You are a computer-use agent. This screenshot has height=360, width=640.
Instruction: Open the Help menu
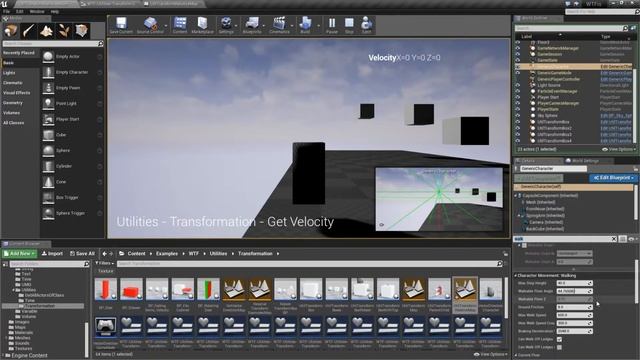coord(55,11)
